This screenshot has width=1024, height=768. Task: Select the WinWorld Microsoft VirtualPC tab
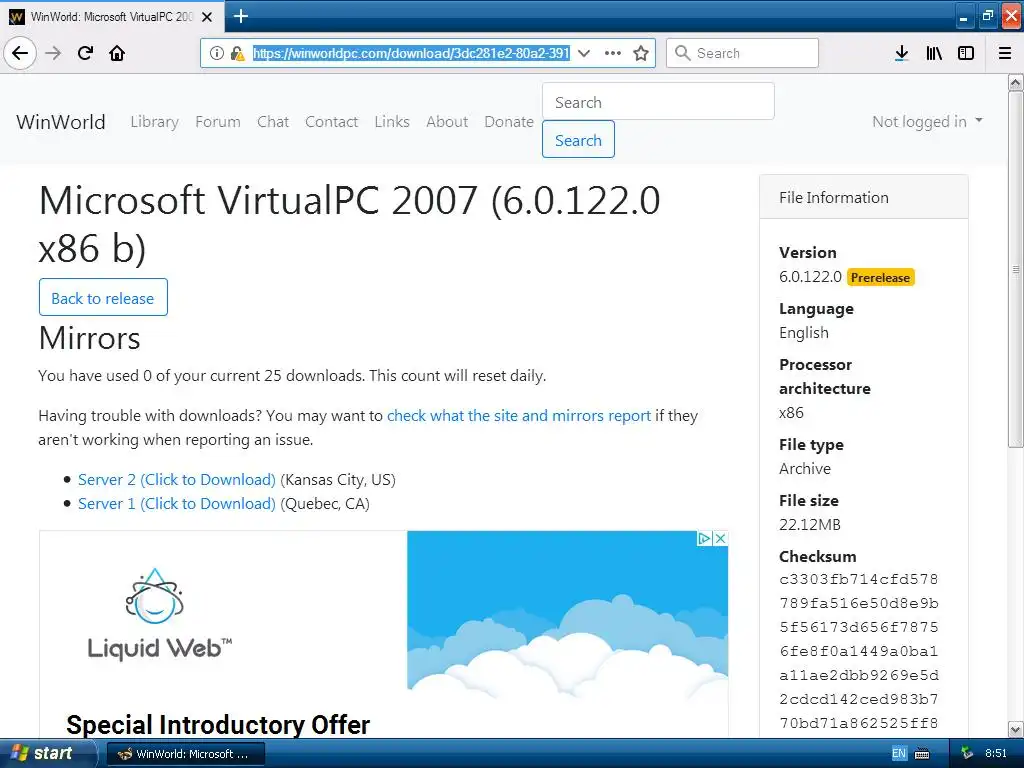point(112,17)
